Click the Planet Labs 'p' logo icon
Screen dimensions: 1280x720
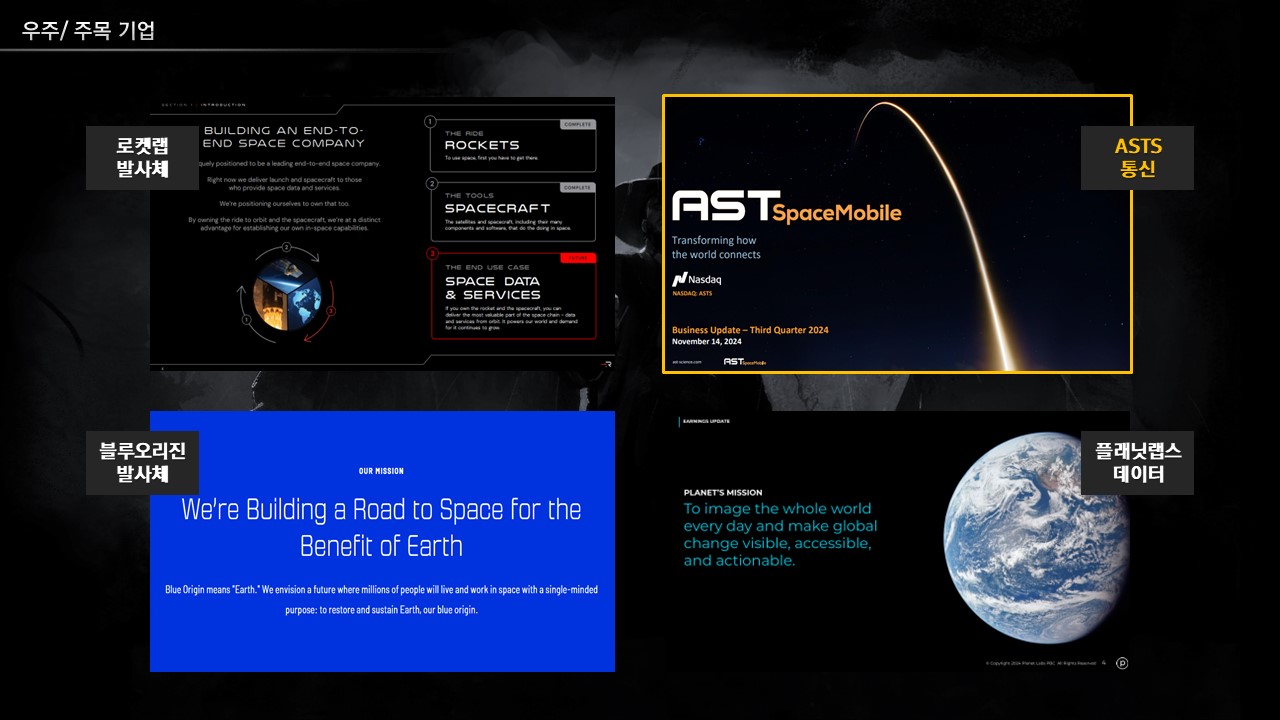click(x=1122, y=663)
